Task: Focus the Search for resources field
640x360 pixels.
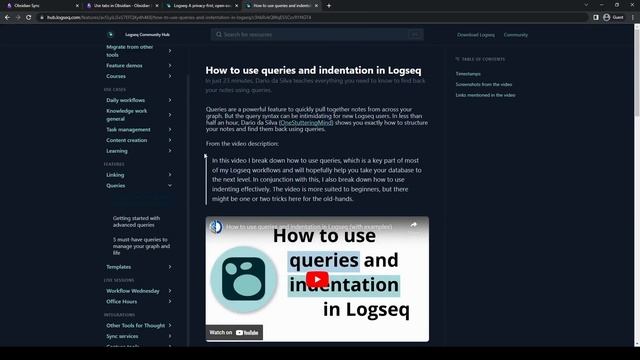Action: click(317, 35)
